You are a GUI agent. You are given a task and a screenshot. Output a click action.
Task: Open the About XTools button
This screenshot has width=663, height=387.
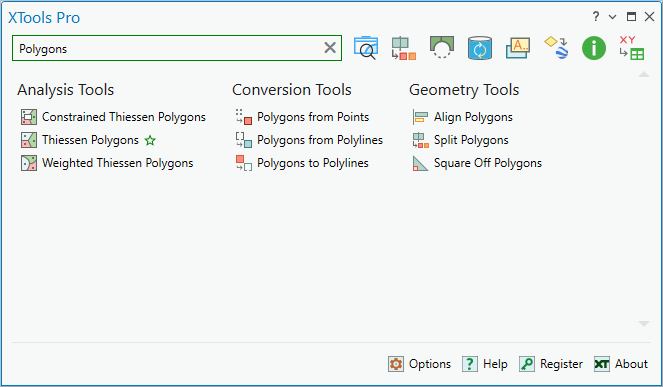(621, 364)
